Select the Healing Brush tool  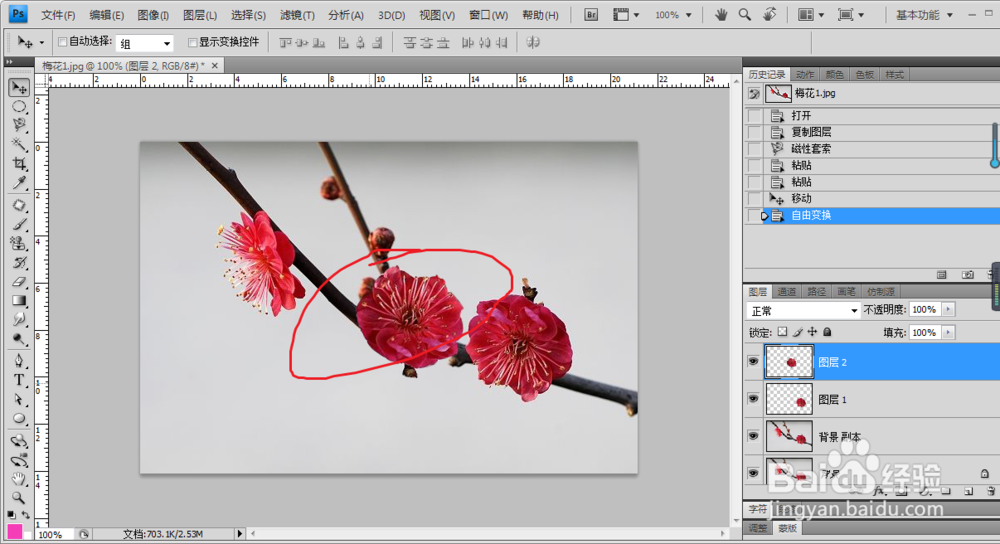(x=19, y=205)
